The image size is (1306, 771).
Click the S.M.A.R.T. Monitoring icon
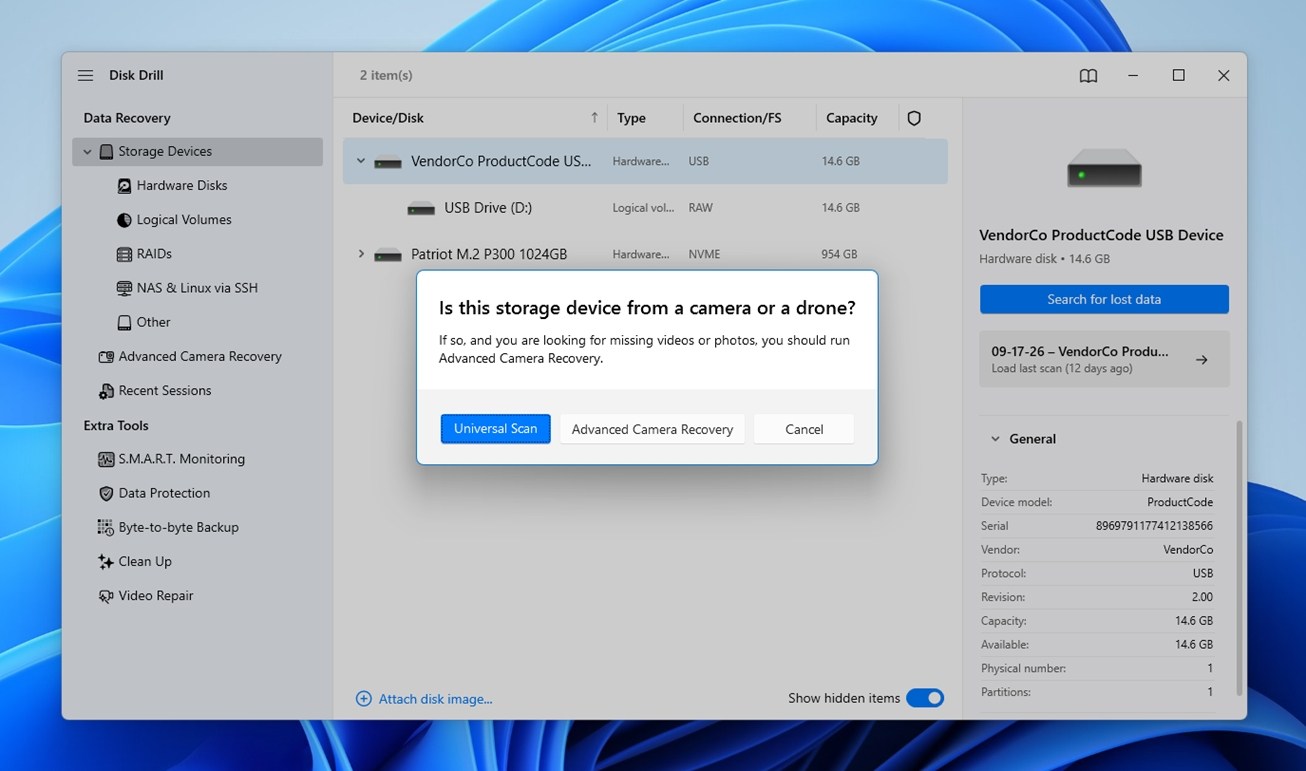point(106,460)
